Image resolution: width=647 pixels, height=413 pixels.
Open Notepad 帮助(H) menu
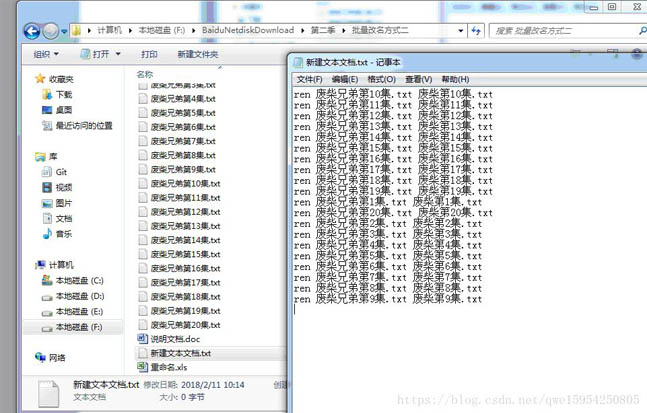click(x=455, y=79)
